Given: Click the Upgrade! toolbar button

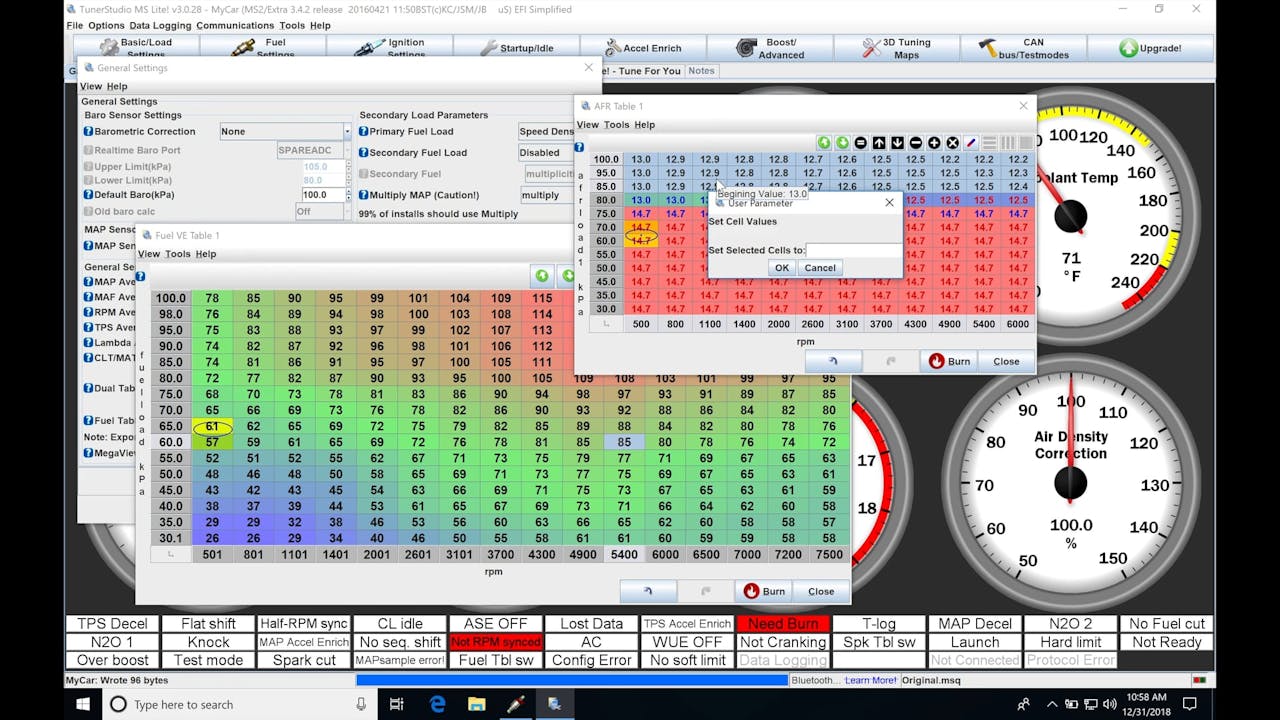Looking at the screenshot, I should (x=1150, y=48).
